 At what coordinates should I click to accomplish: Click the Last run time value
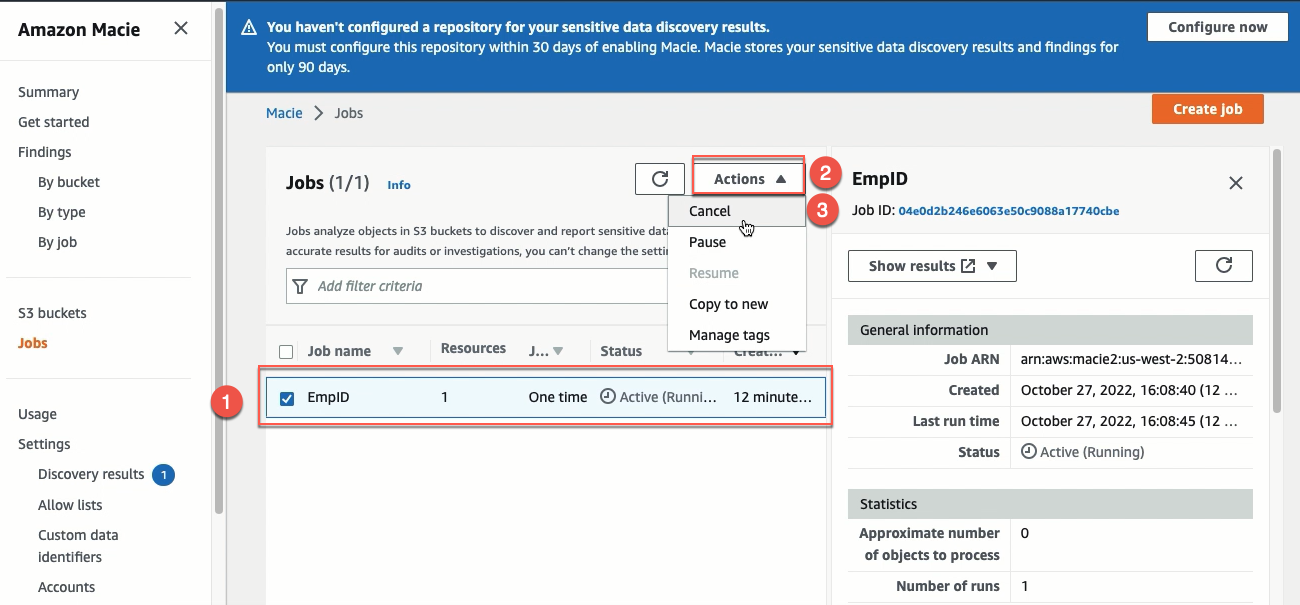coord(1130,421)
